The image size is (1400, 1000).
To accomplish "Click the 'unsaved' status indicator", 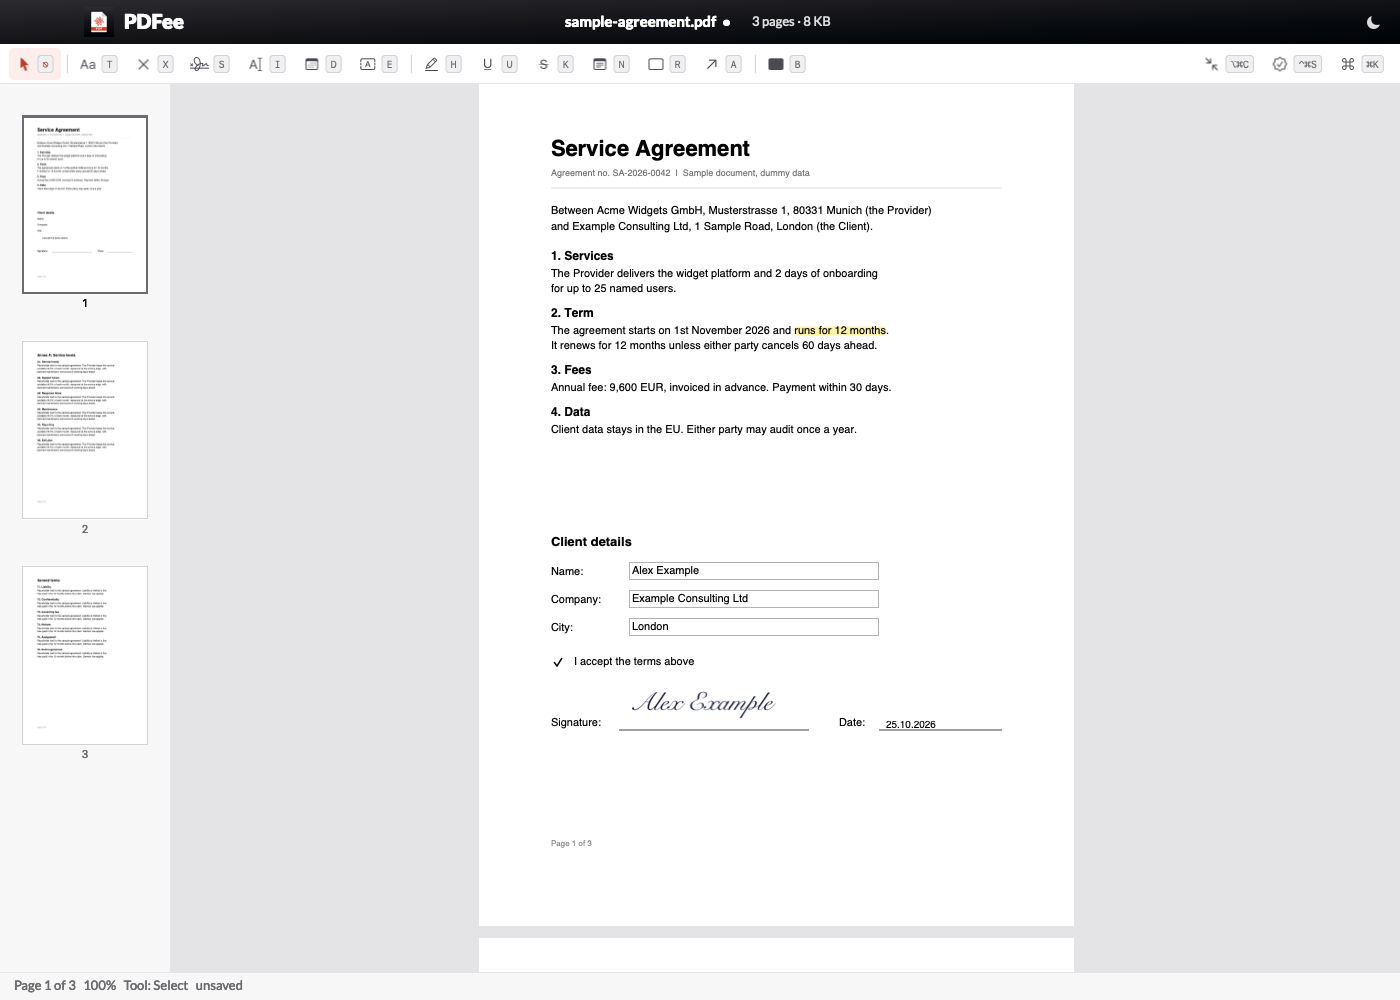I will [219, 985].
